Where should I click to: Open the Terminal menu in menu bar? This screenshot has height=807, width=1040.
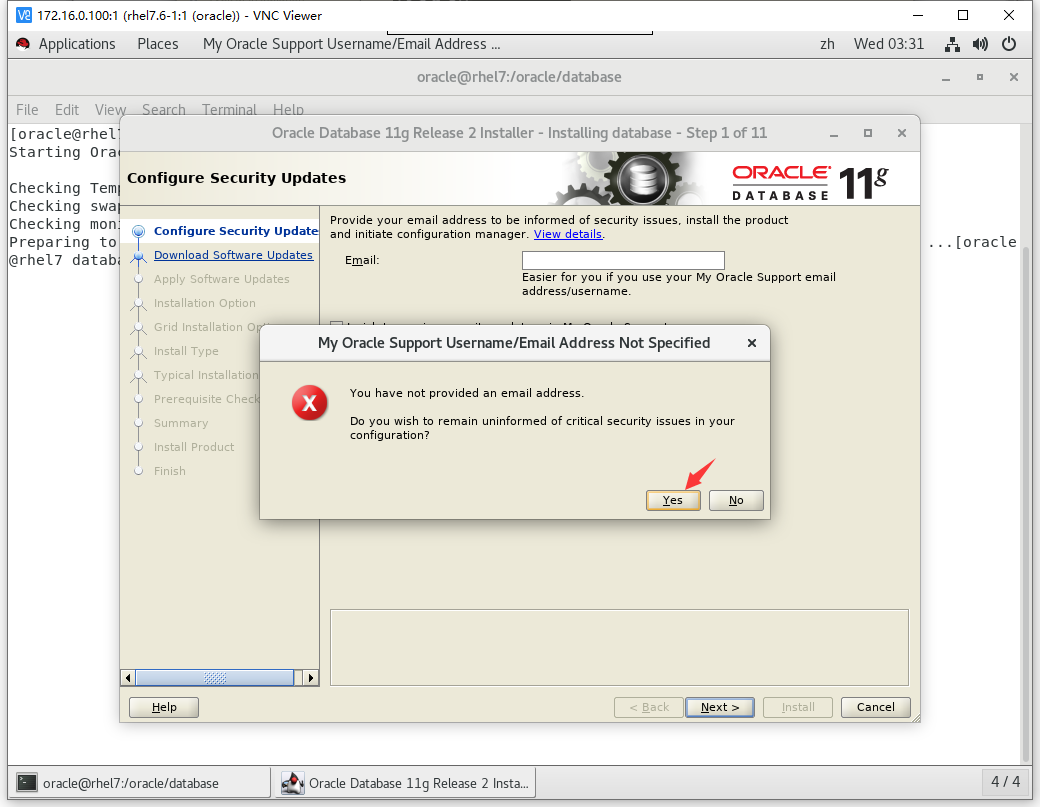click(229, 109)
